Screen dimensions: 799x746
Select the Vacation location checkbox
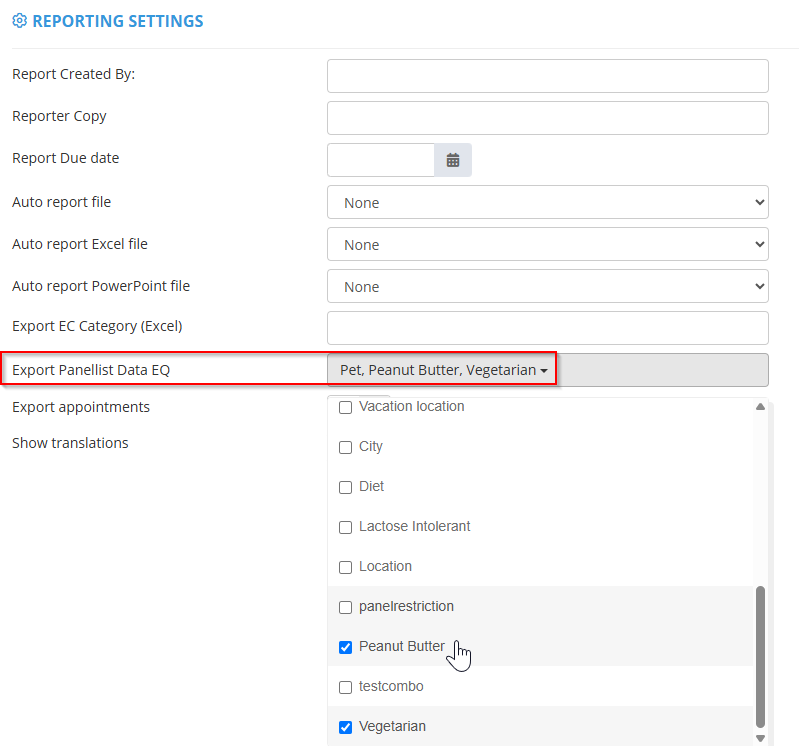(346, 408)
